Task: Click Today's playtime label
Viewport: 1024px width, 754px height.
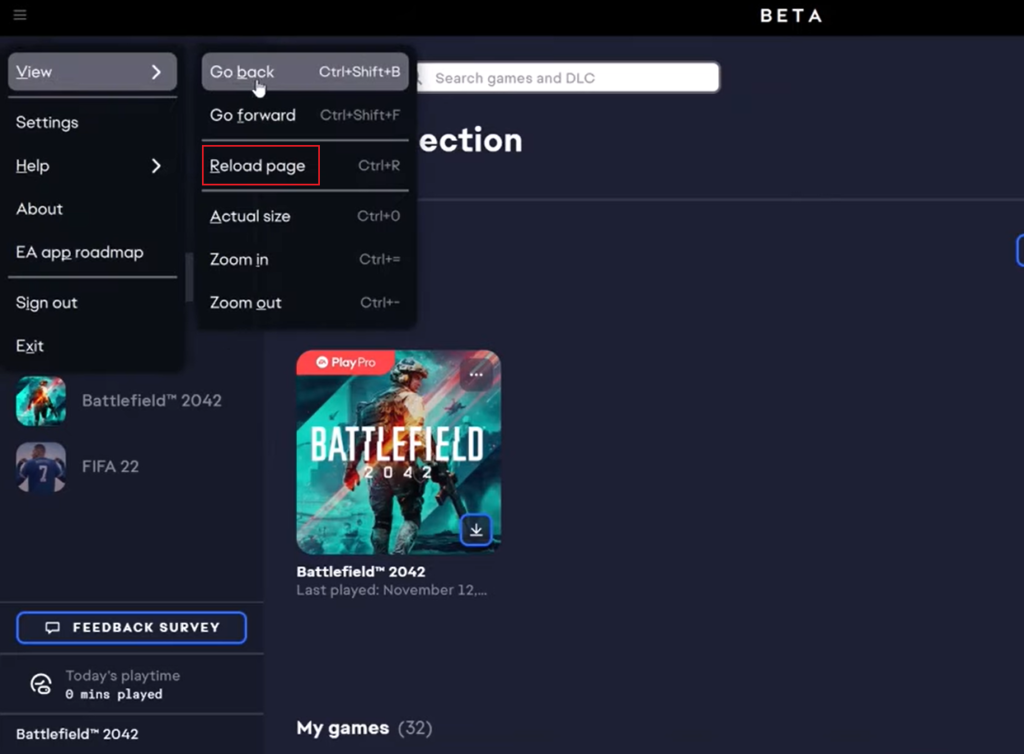Action: pyautogui.click(x=123, y=676)
